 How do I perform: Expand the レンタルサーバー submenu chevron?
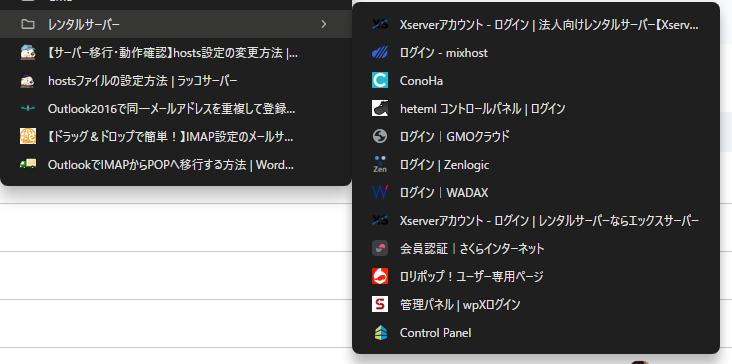click(324, 24)
